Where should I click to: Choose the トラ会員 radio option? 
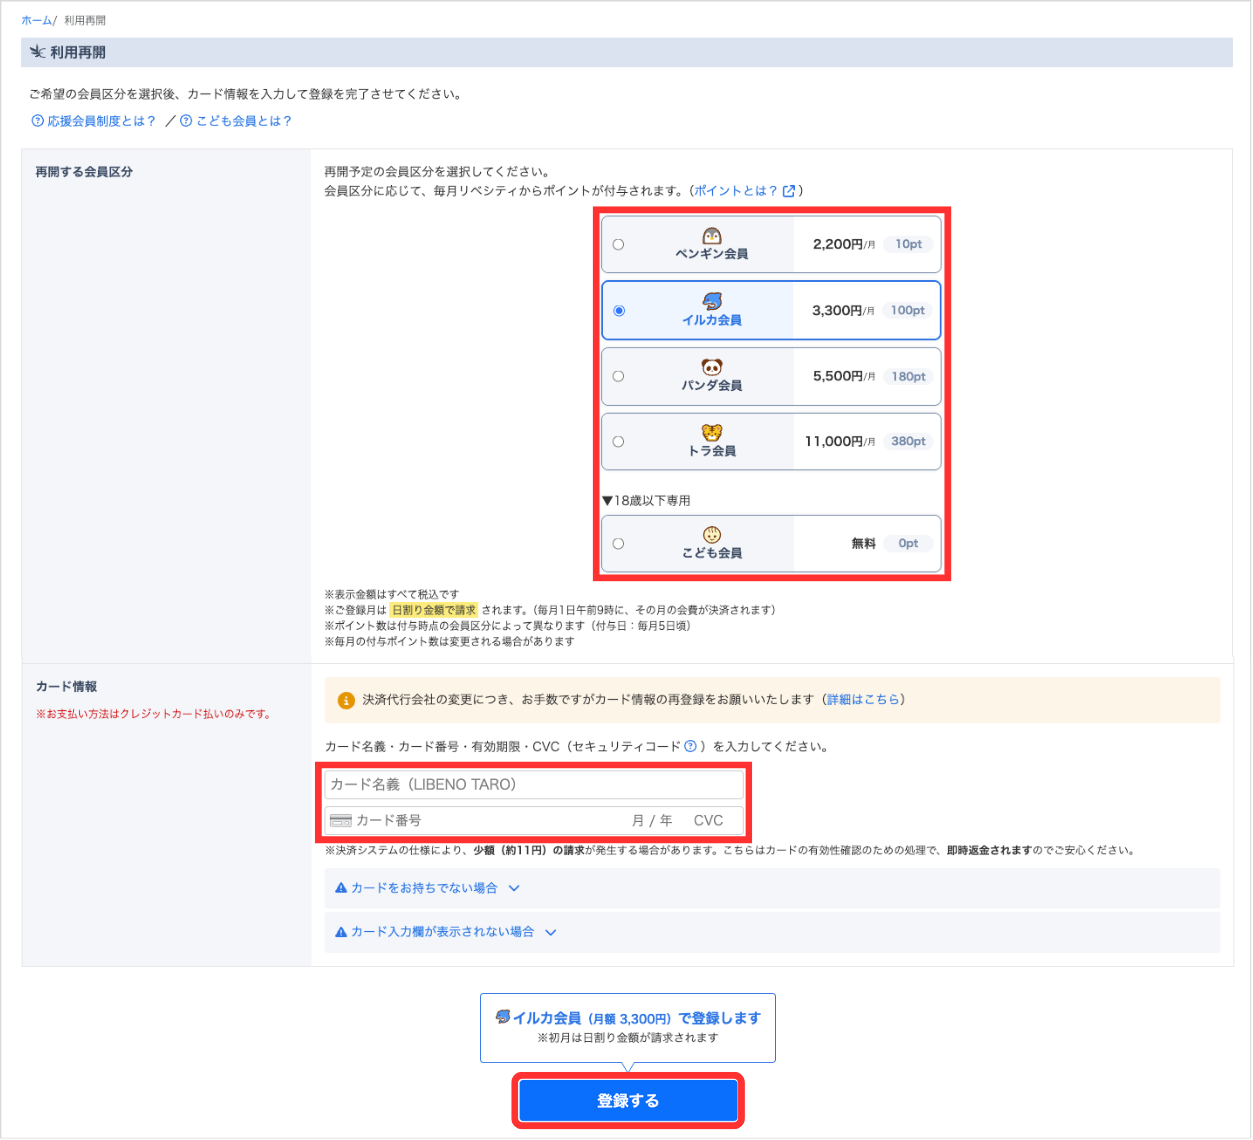618,441
